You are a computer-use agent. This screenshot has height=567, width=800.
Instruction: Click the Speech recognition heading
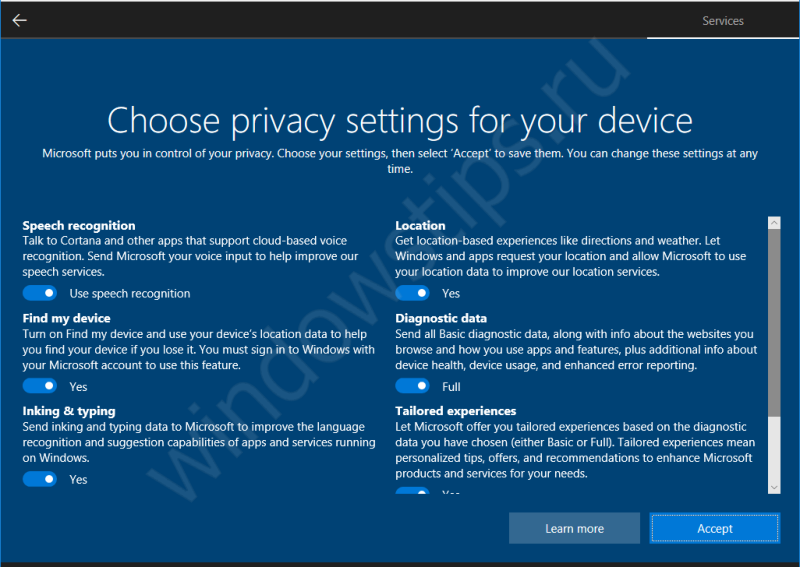coord(79,226)
